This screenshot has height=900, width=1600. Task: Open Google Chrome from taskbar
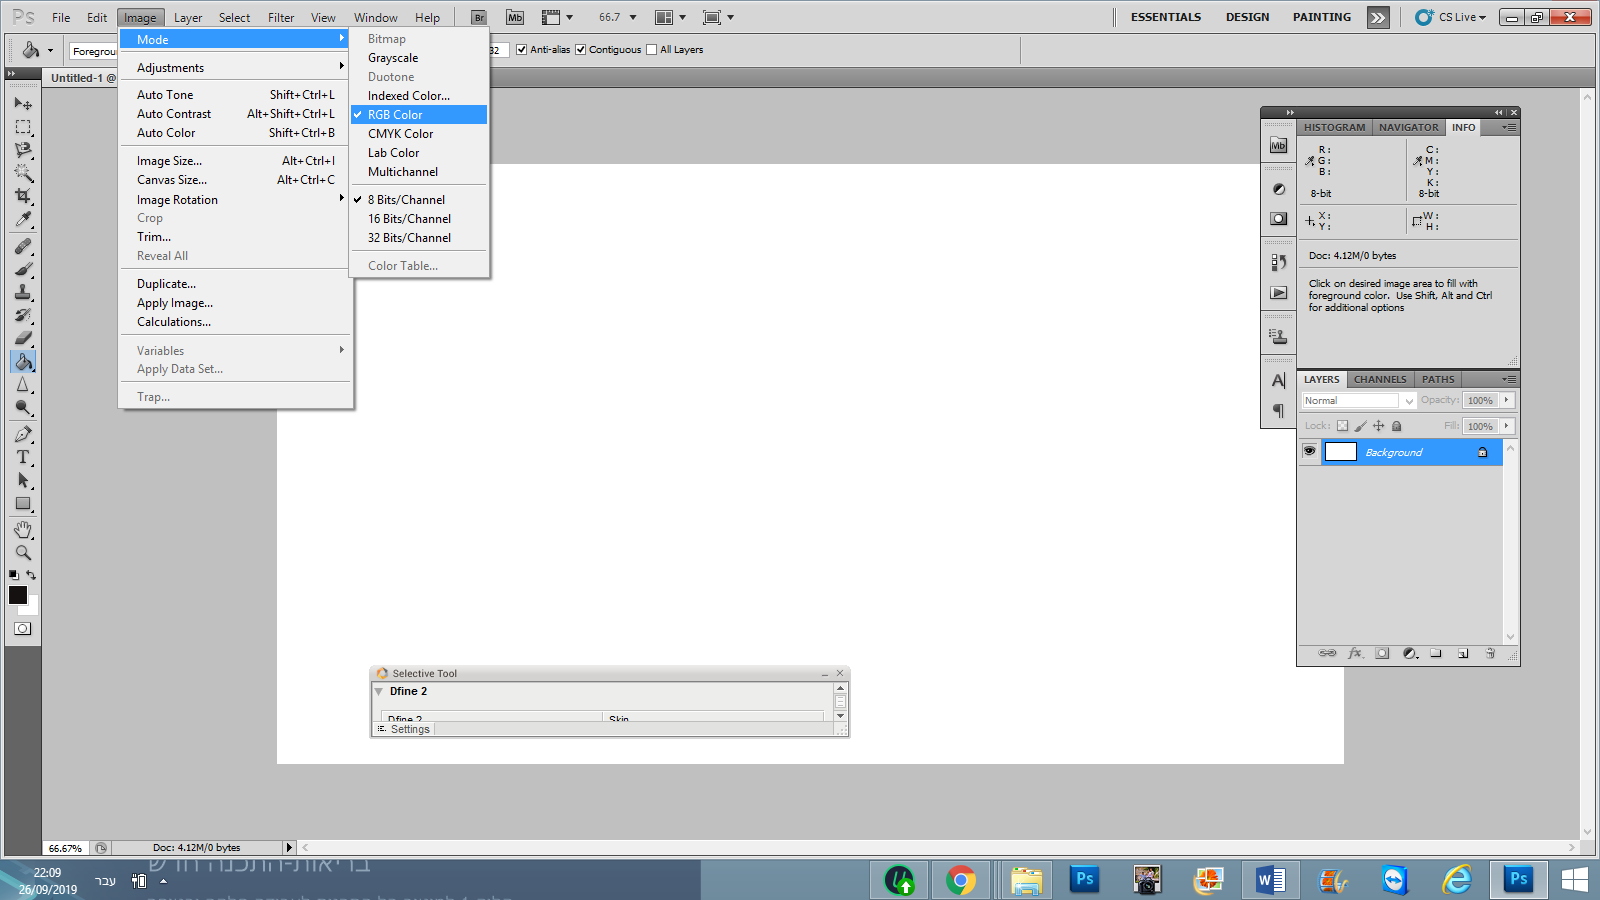click(961, 880)
